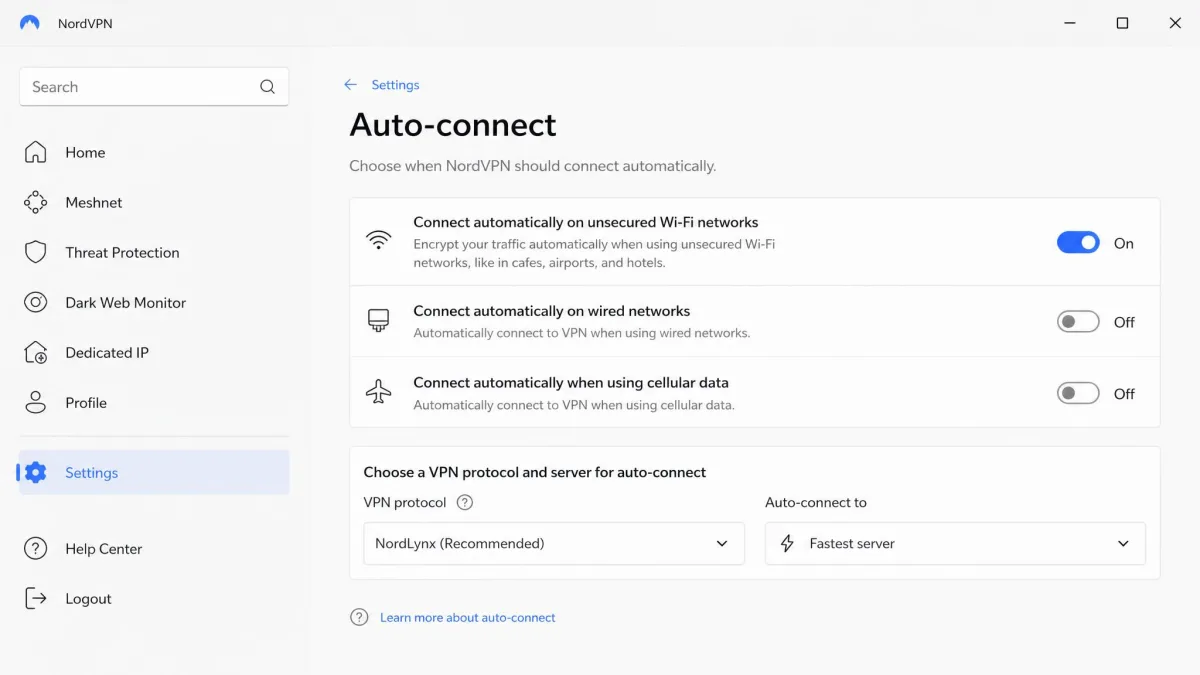1200x675 pixels.
Task: Open Threat Protection section
Action: point(154,252)
